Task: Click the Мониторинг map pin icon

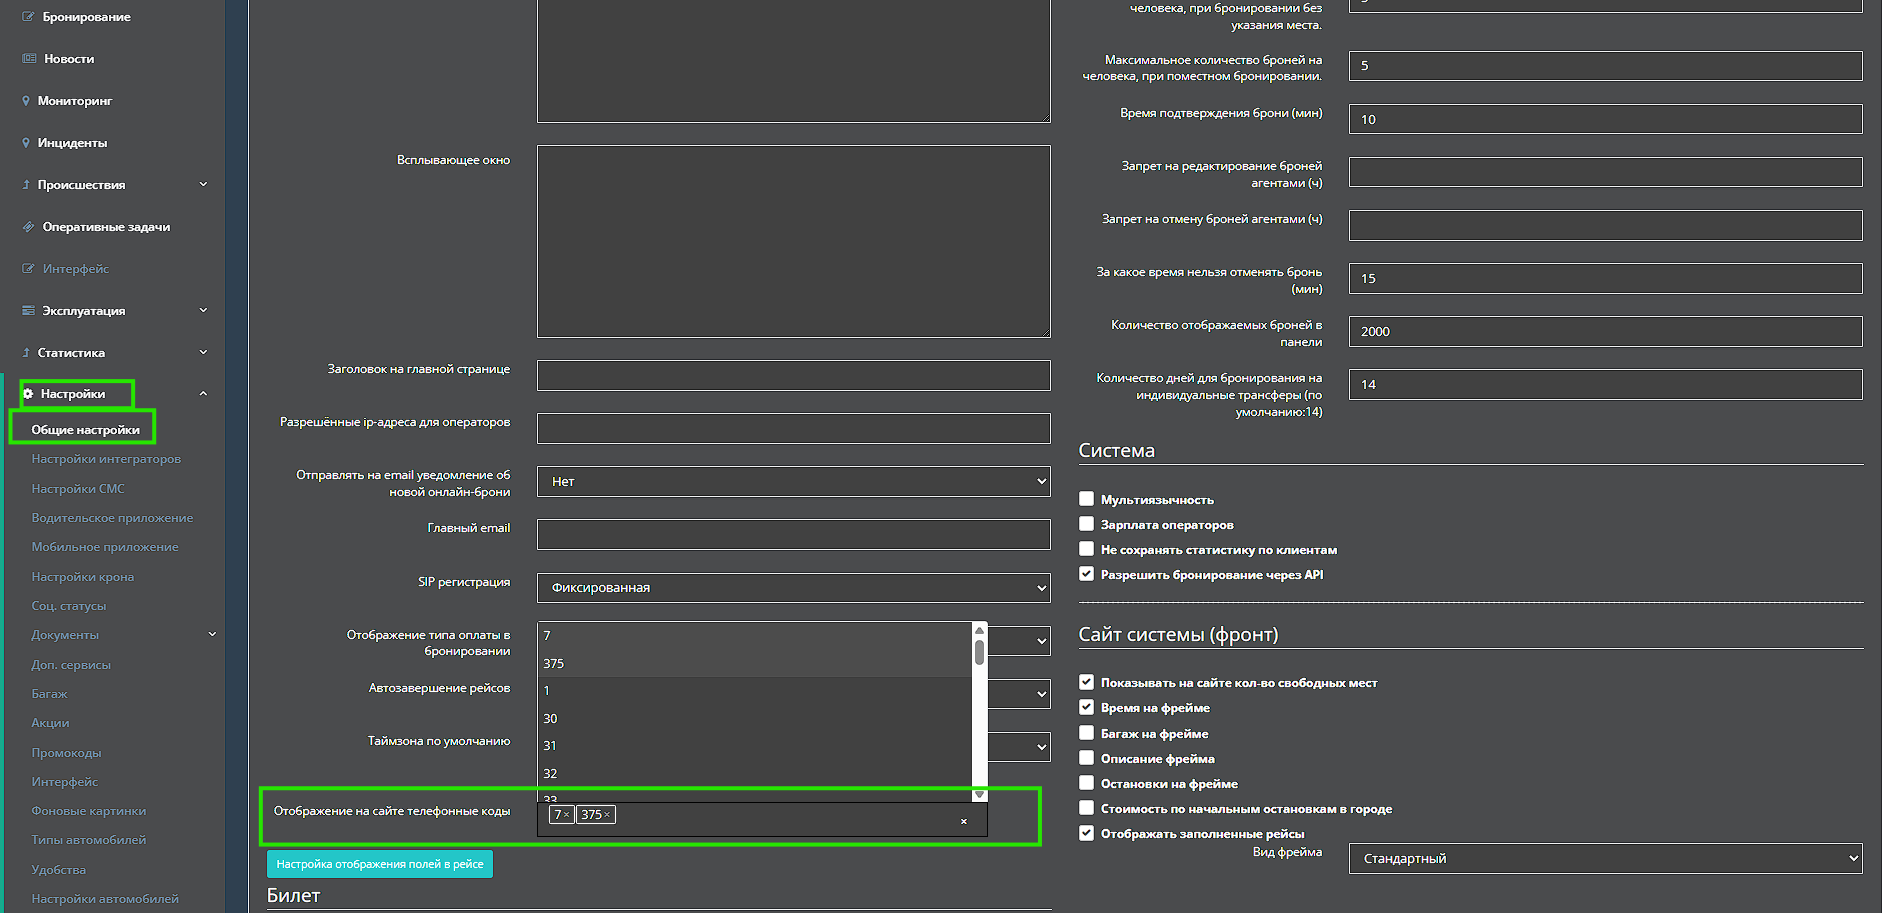Action: pyautogui.click(x=26, y=101)
